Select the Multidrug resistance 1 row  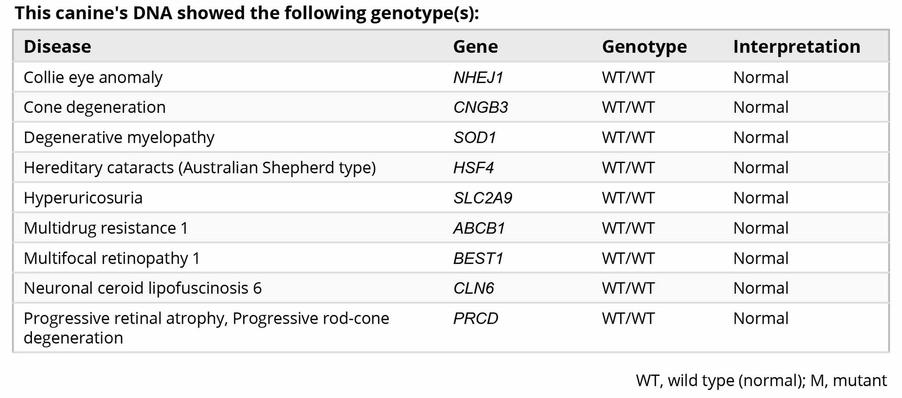(451, 228)
